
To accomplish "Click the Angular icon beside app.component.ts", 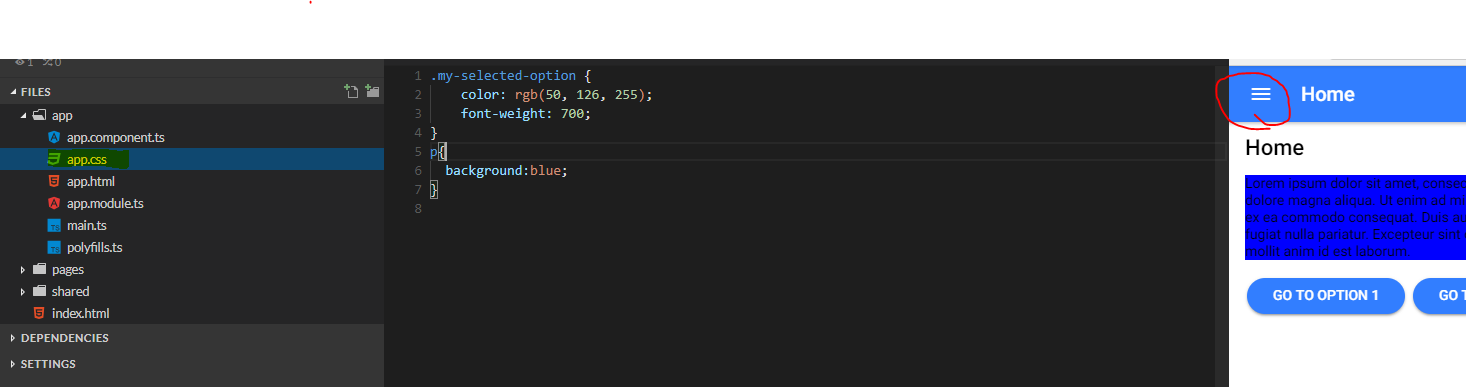I will (54, 137).
